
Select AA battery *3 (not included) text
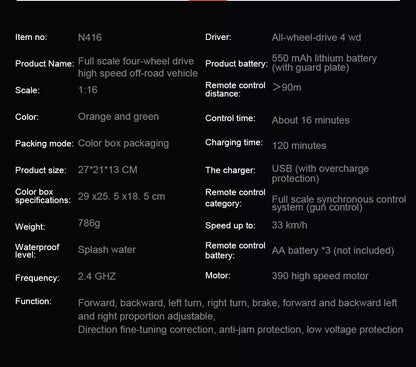pos(333,251)
